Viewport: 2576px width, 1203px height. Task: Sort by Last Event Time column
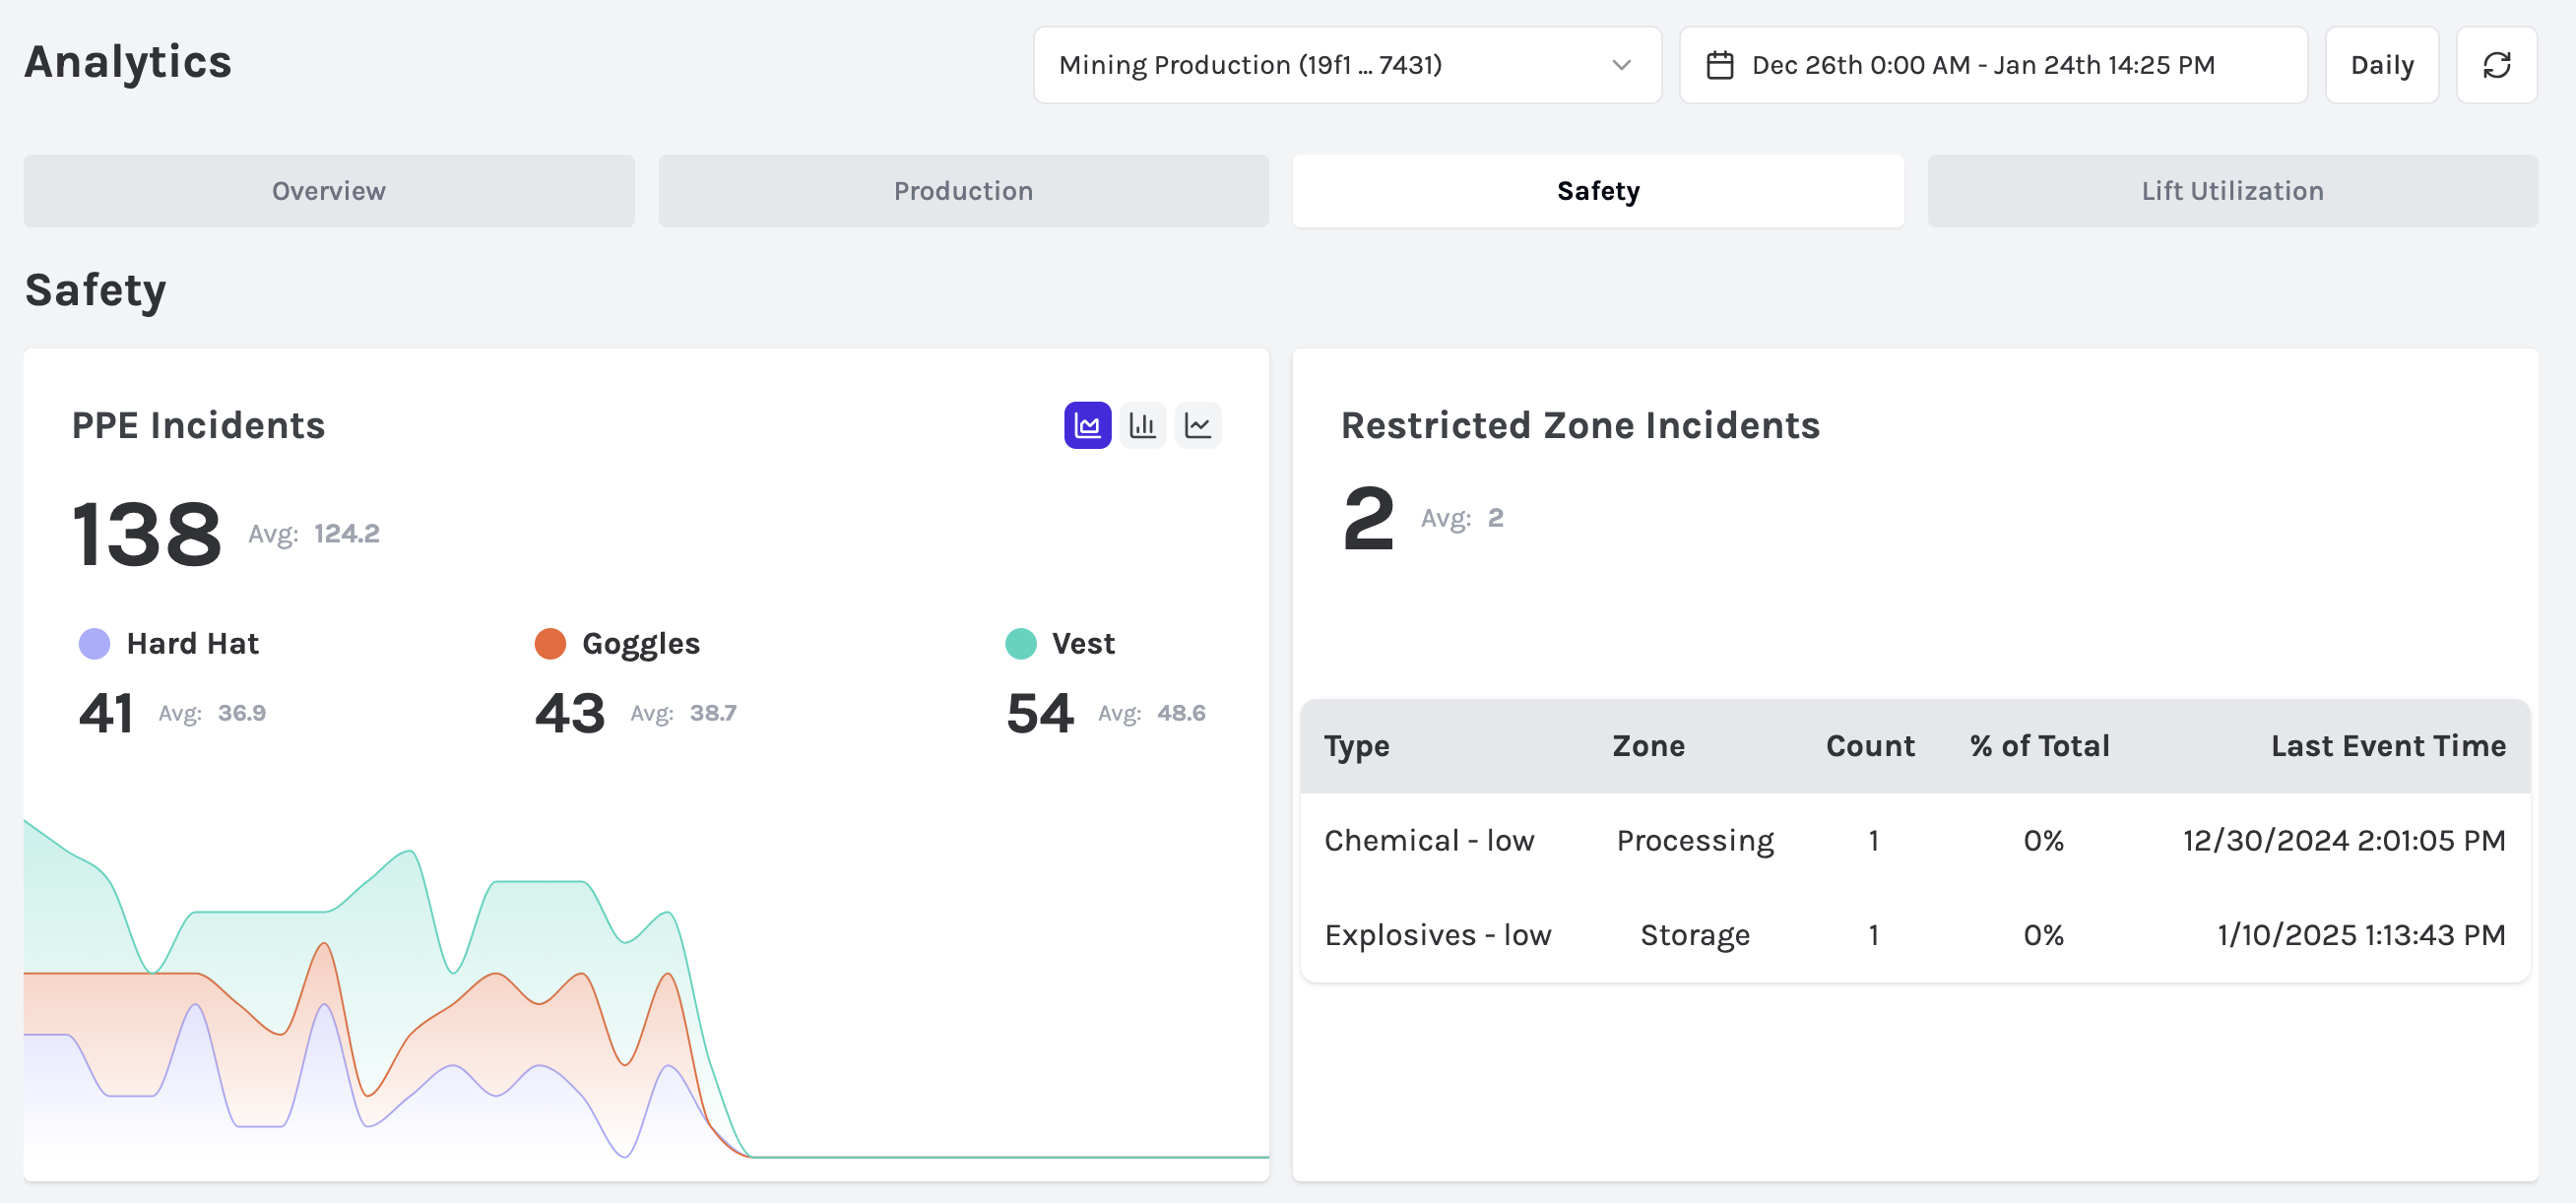2387,746
